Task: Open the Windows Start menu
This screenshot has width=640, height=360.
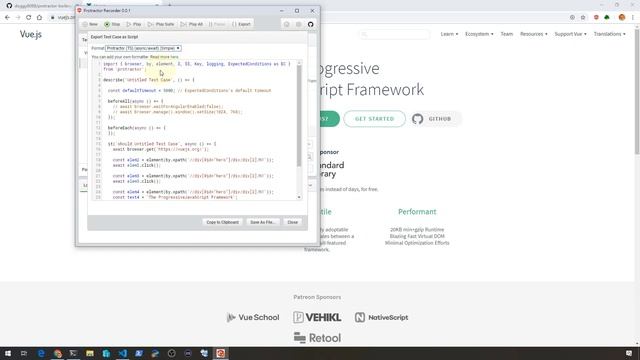Action: pos(8,353)
